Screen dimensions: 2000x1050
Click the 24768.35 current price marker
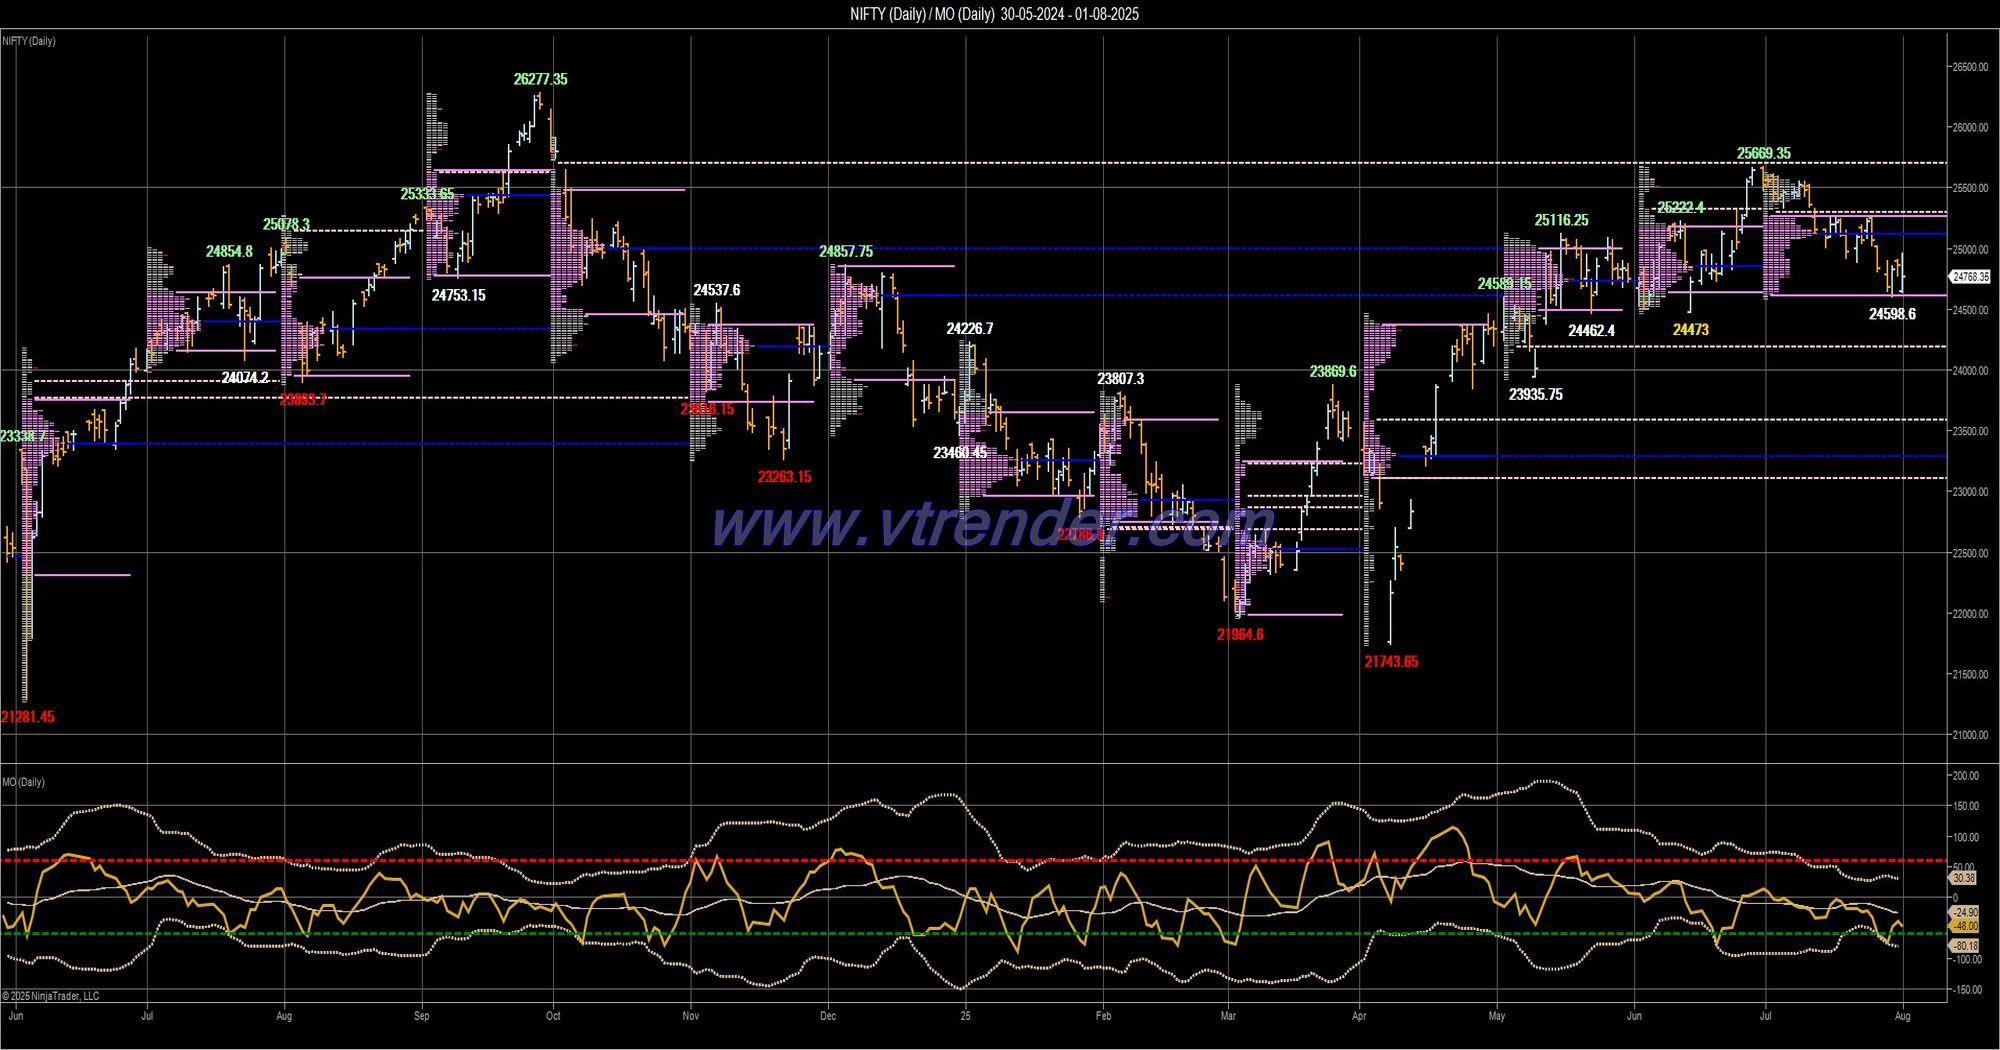(x=1970, y=277)
